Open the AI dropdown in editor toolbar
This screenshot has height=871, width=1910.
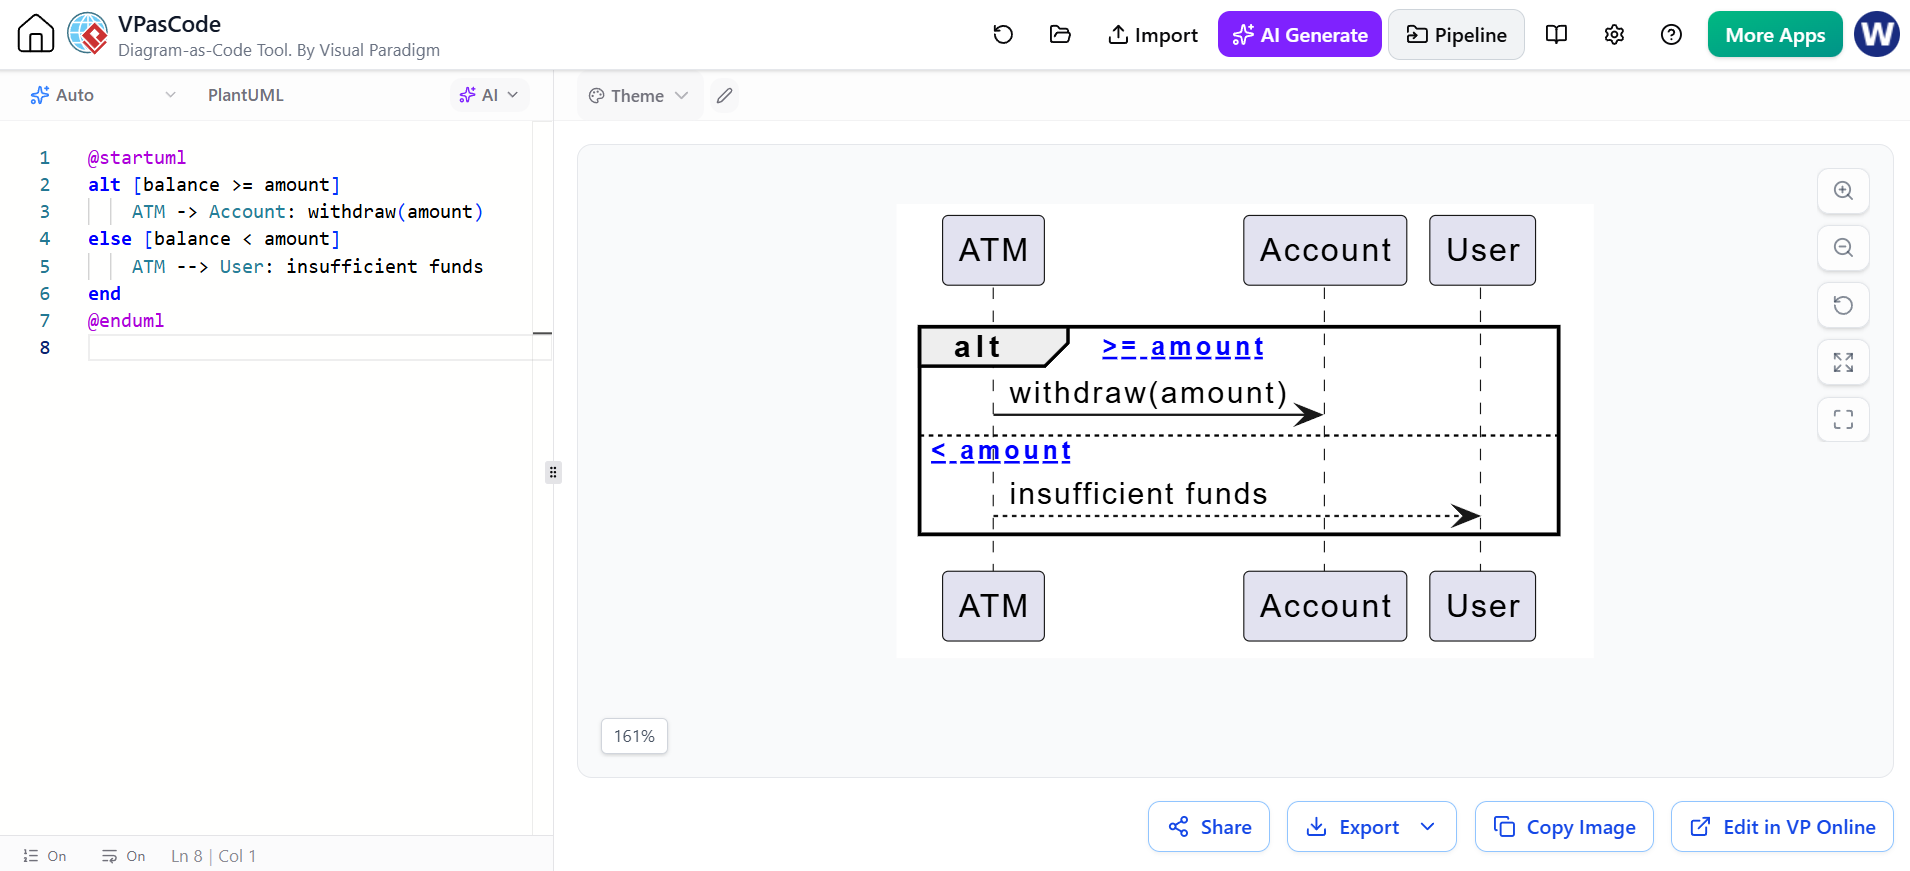[489, 95]
